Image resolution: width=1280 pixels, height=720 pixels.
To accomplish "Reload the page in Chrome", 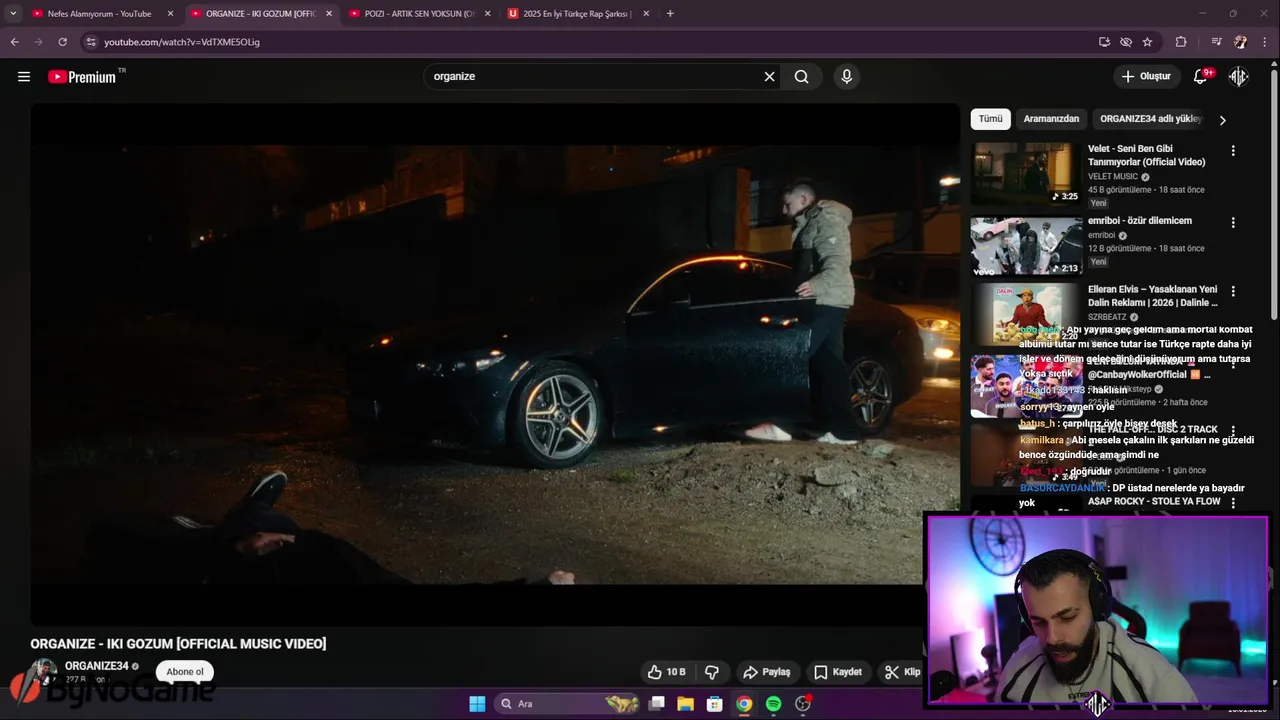I will tap(62, 42).
